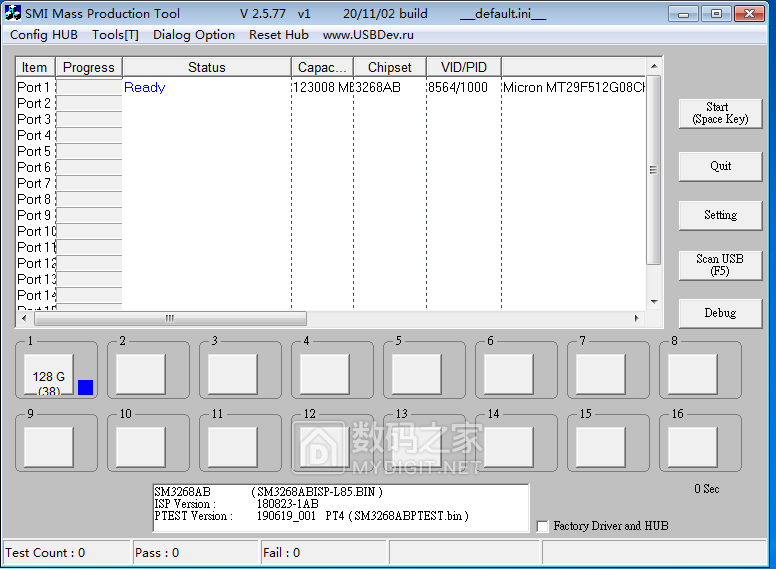
Task: Select empty port slot 2
Action: click(141, 374)
